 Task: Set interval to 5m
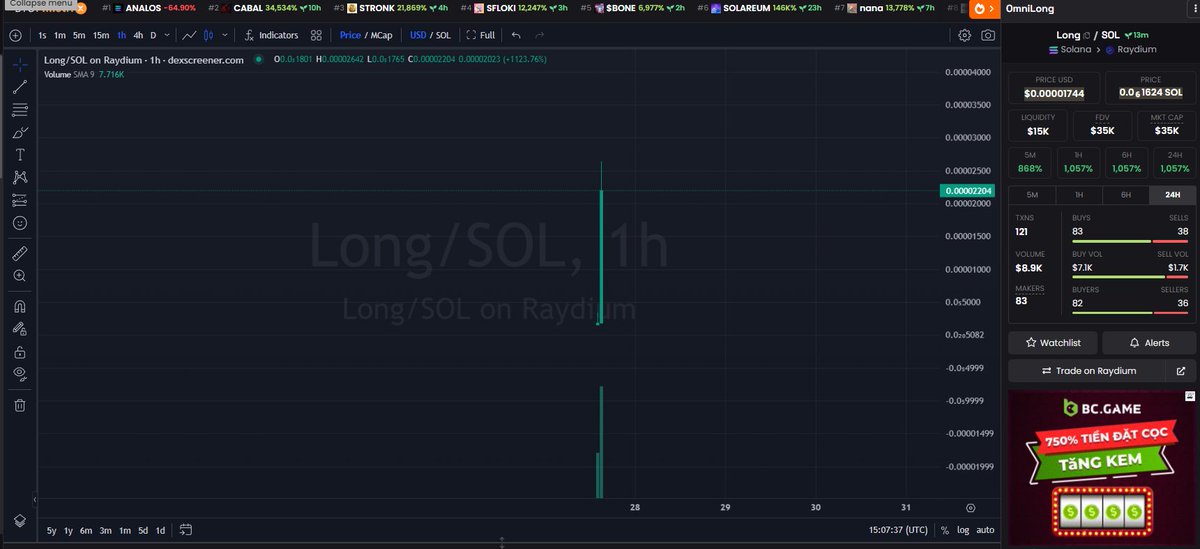(x=79, y=35)
